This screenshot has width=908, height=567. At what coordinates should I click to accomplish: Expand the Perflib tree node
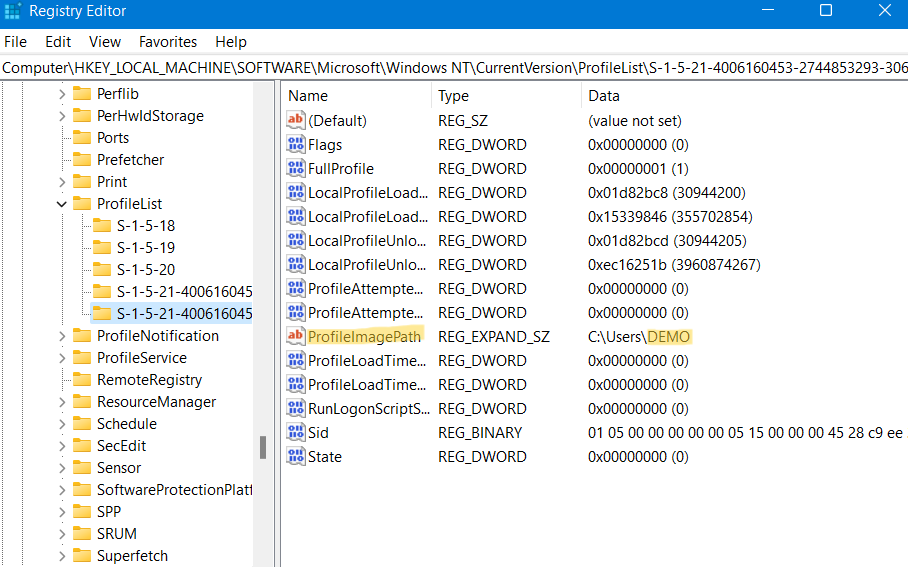pos(62,94)
